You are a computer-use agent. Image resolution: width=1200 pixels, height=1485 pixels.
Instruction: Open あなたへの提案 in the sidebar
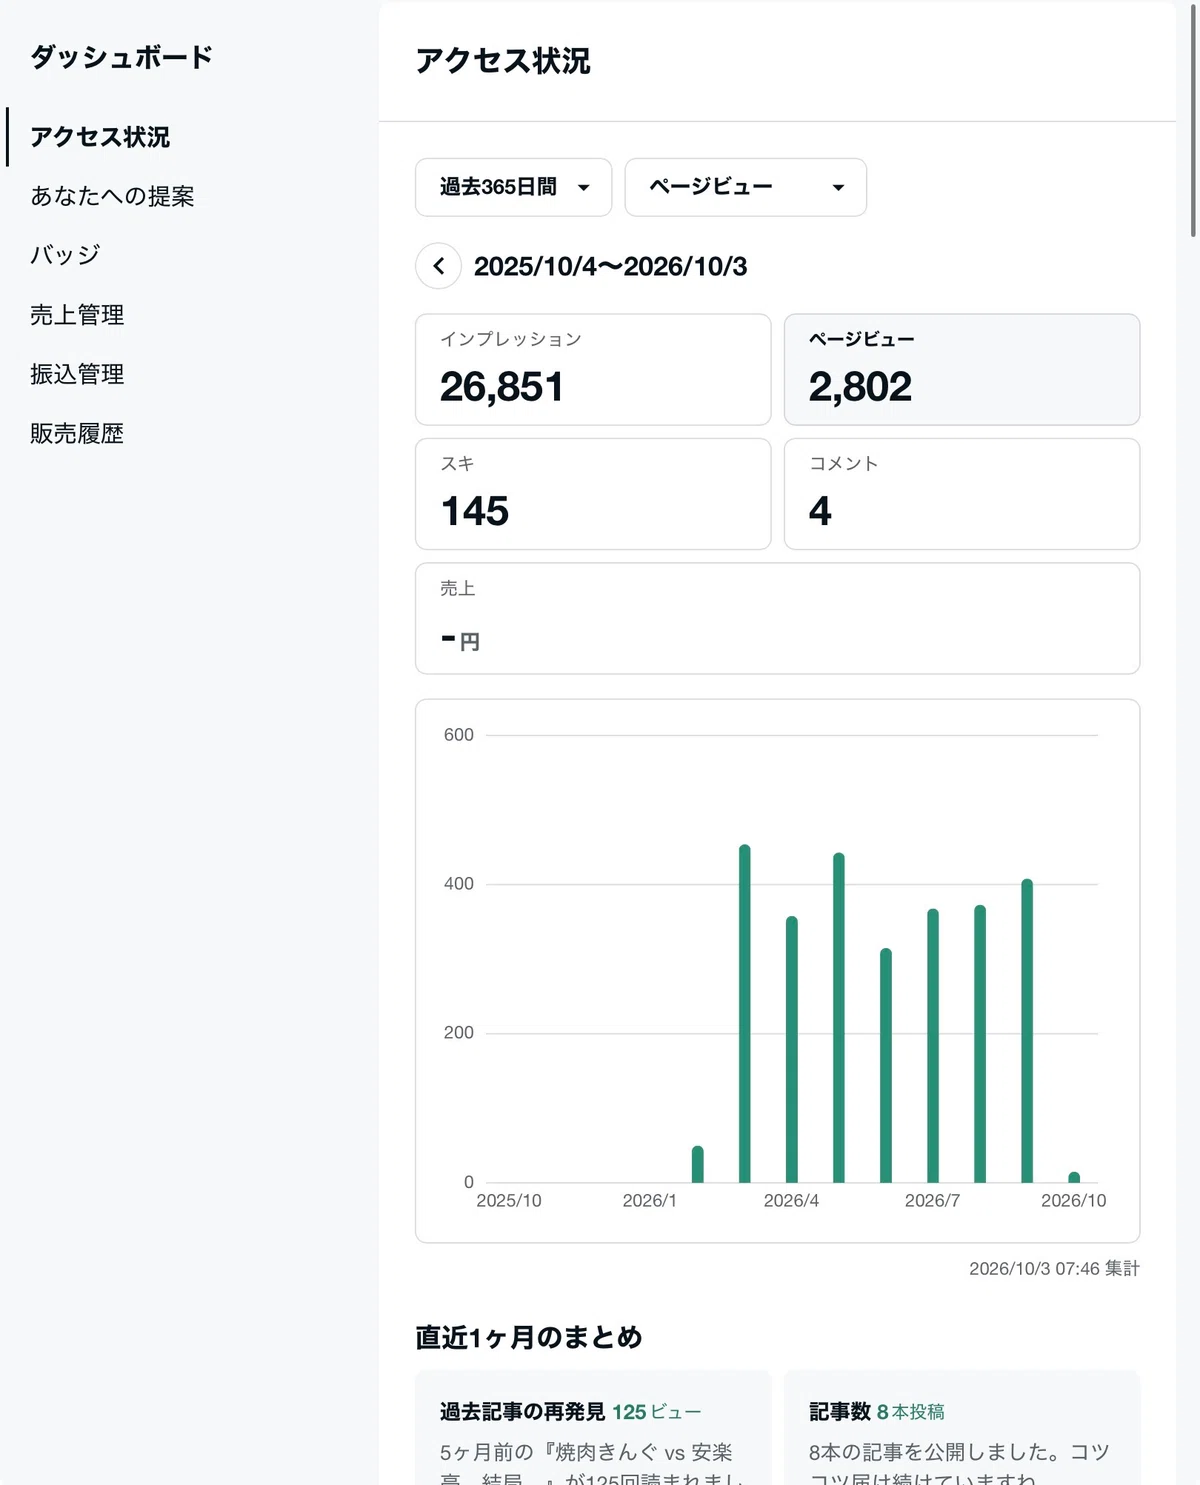pos(112,196)
